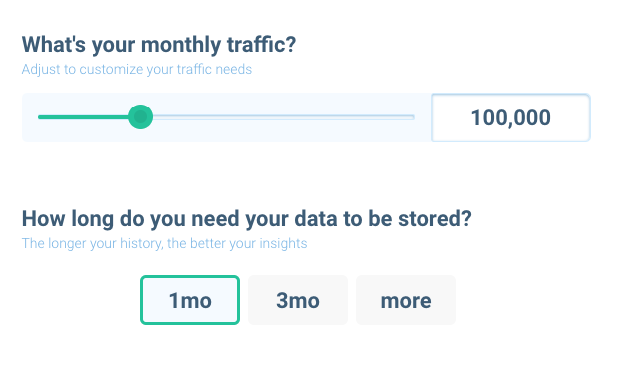The image size is (628, 366).
Task: Click the number 100,000 inside the traffic box
Action: pyautogui.click(x=511, y=118)
